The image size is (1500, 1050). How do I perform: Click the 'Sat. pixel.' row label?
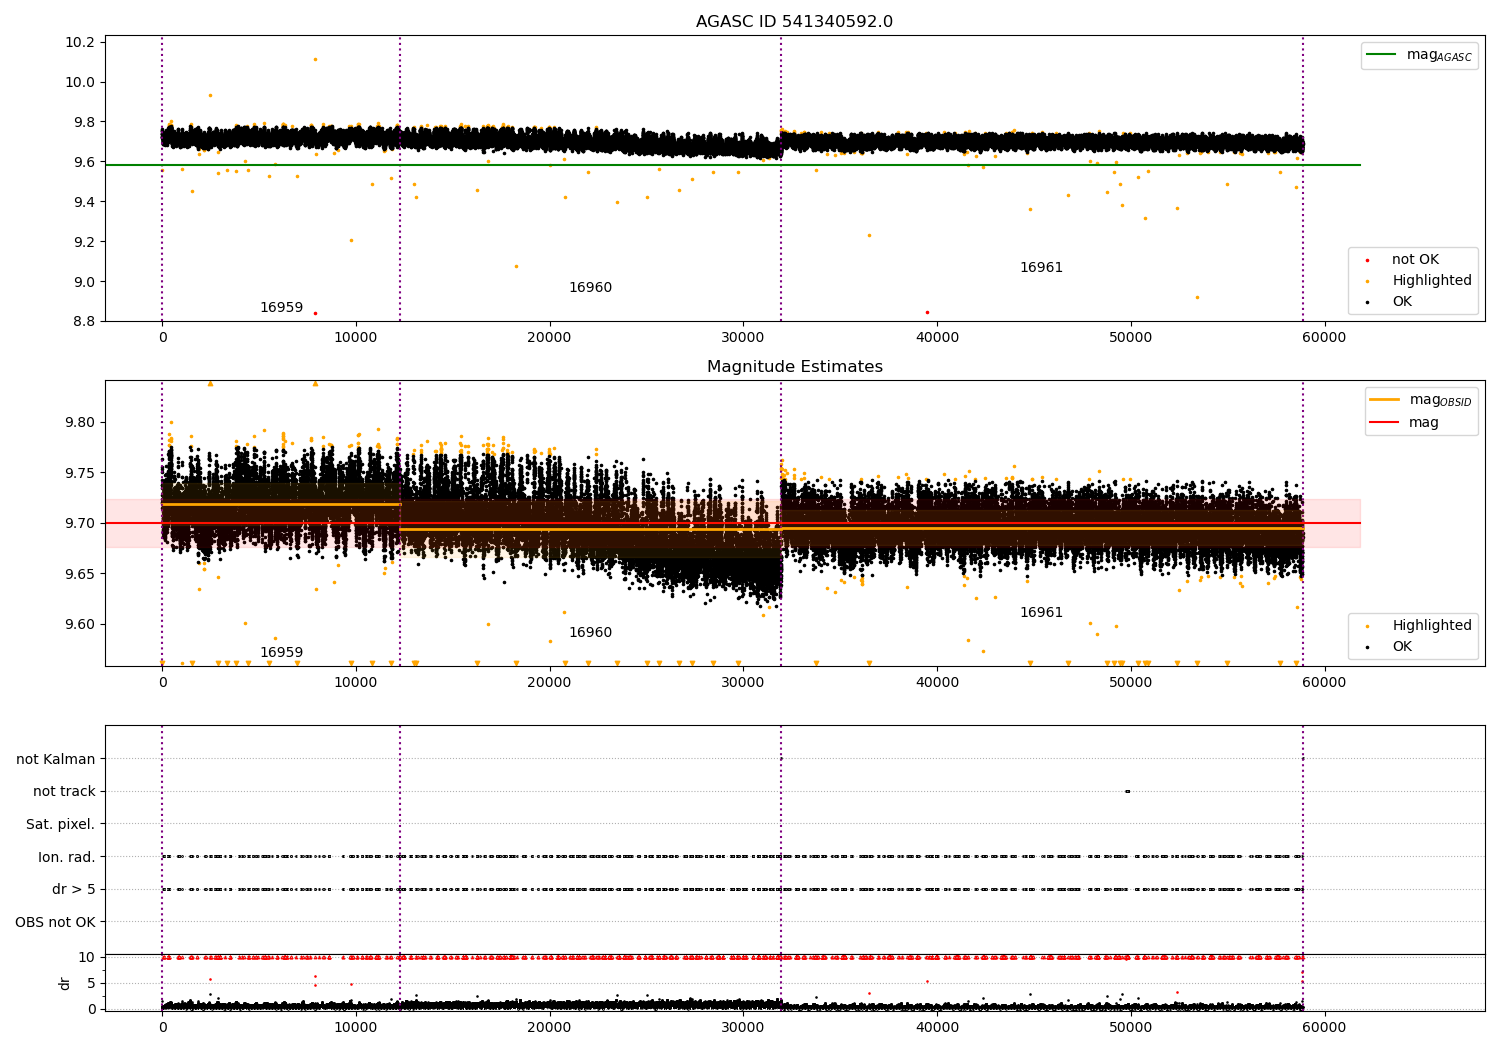coord(60,825)
